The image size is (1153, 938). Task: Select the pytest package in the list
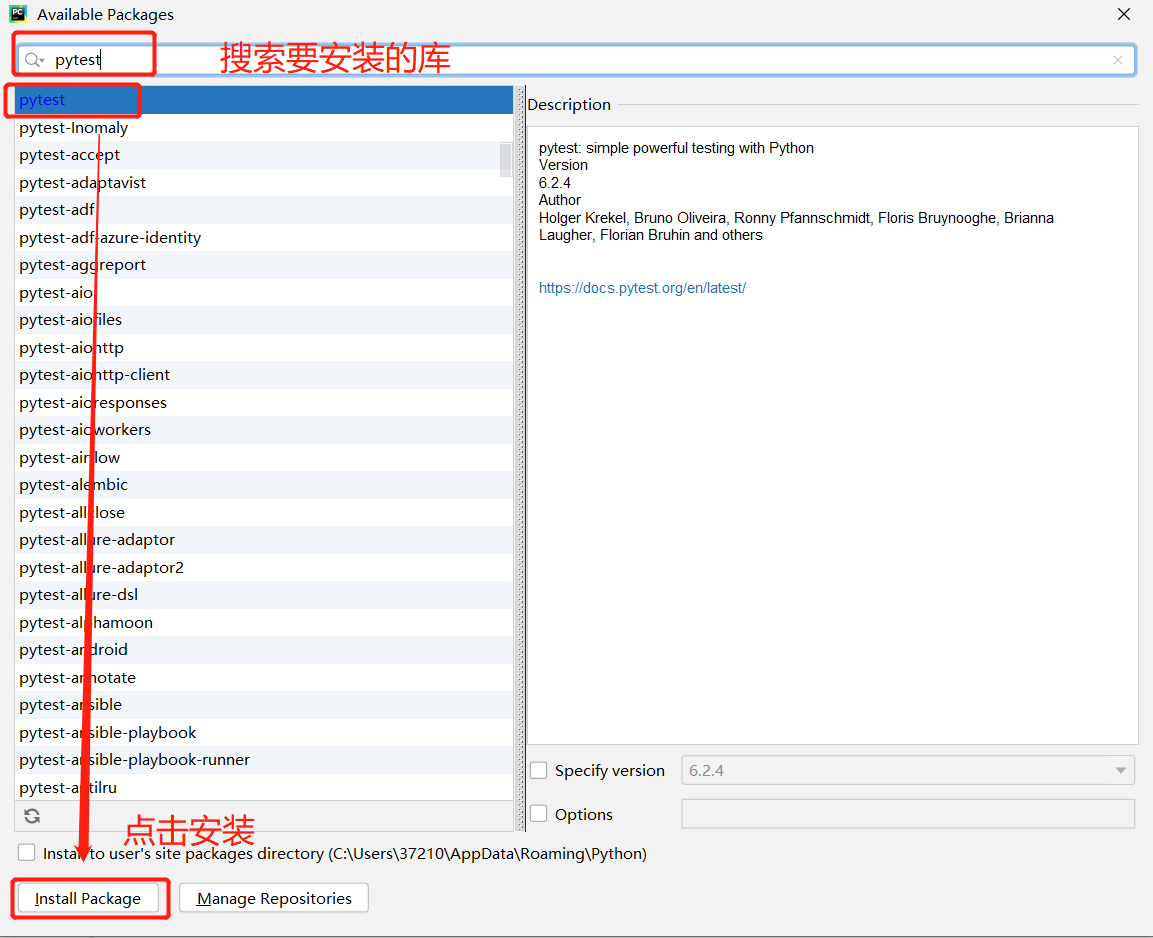(263, 100)
